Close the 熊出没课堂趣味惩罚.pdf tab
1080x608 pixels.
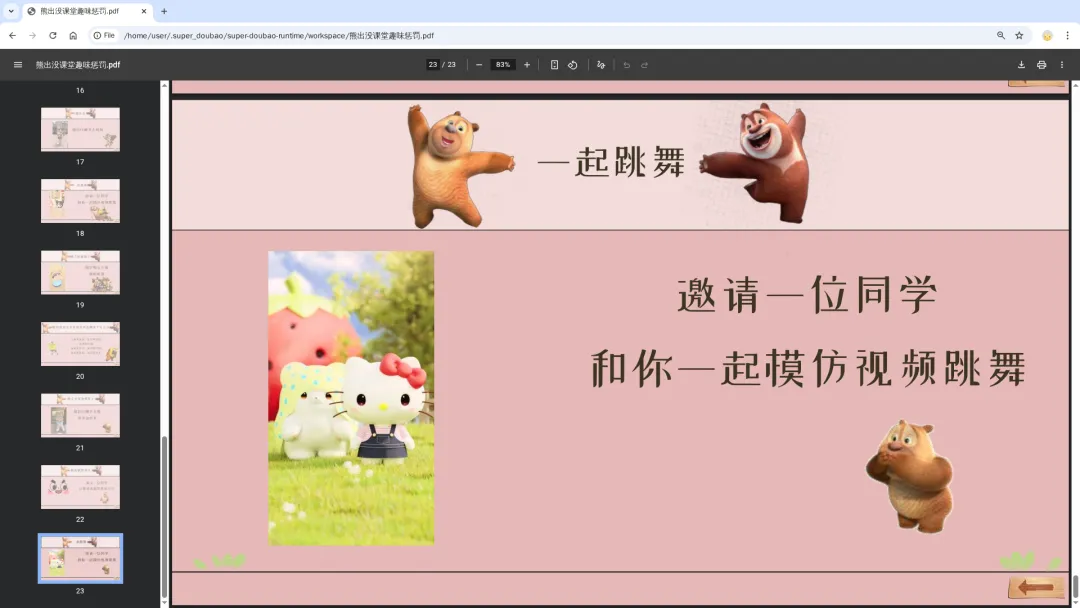[x=143, y=11]
